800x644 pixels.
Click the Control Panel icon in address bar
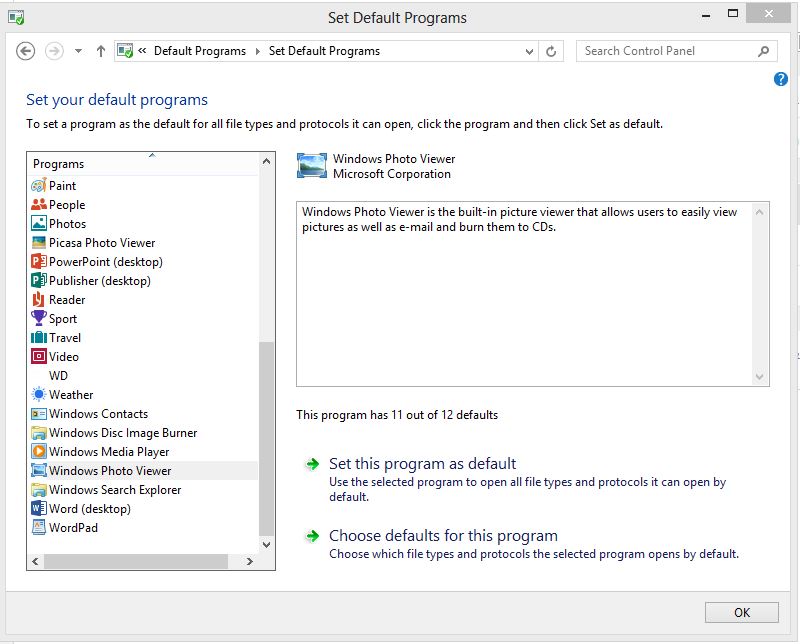(125, 51)
